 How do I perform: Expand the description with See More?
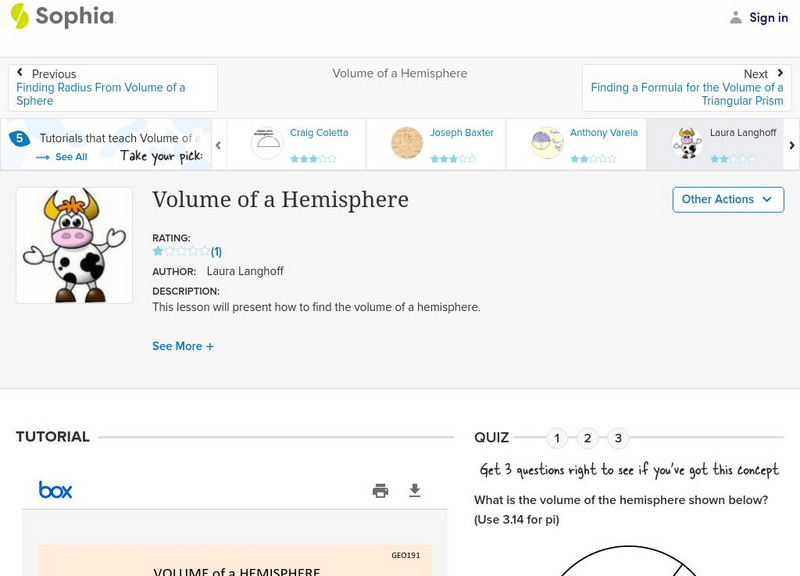(x=182, y=346)
